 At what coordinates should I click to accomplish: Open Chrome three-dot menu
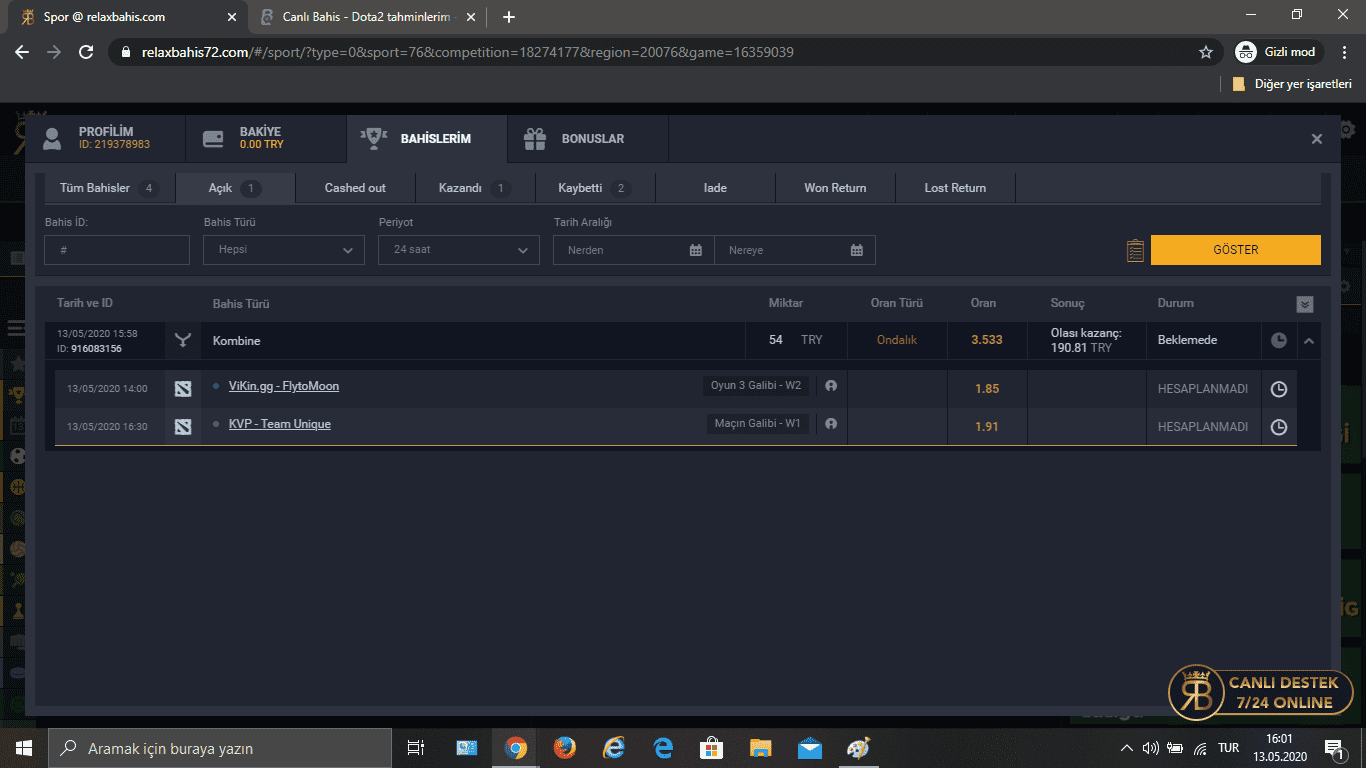[x=1344, y=52]
